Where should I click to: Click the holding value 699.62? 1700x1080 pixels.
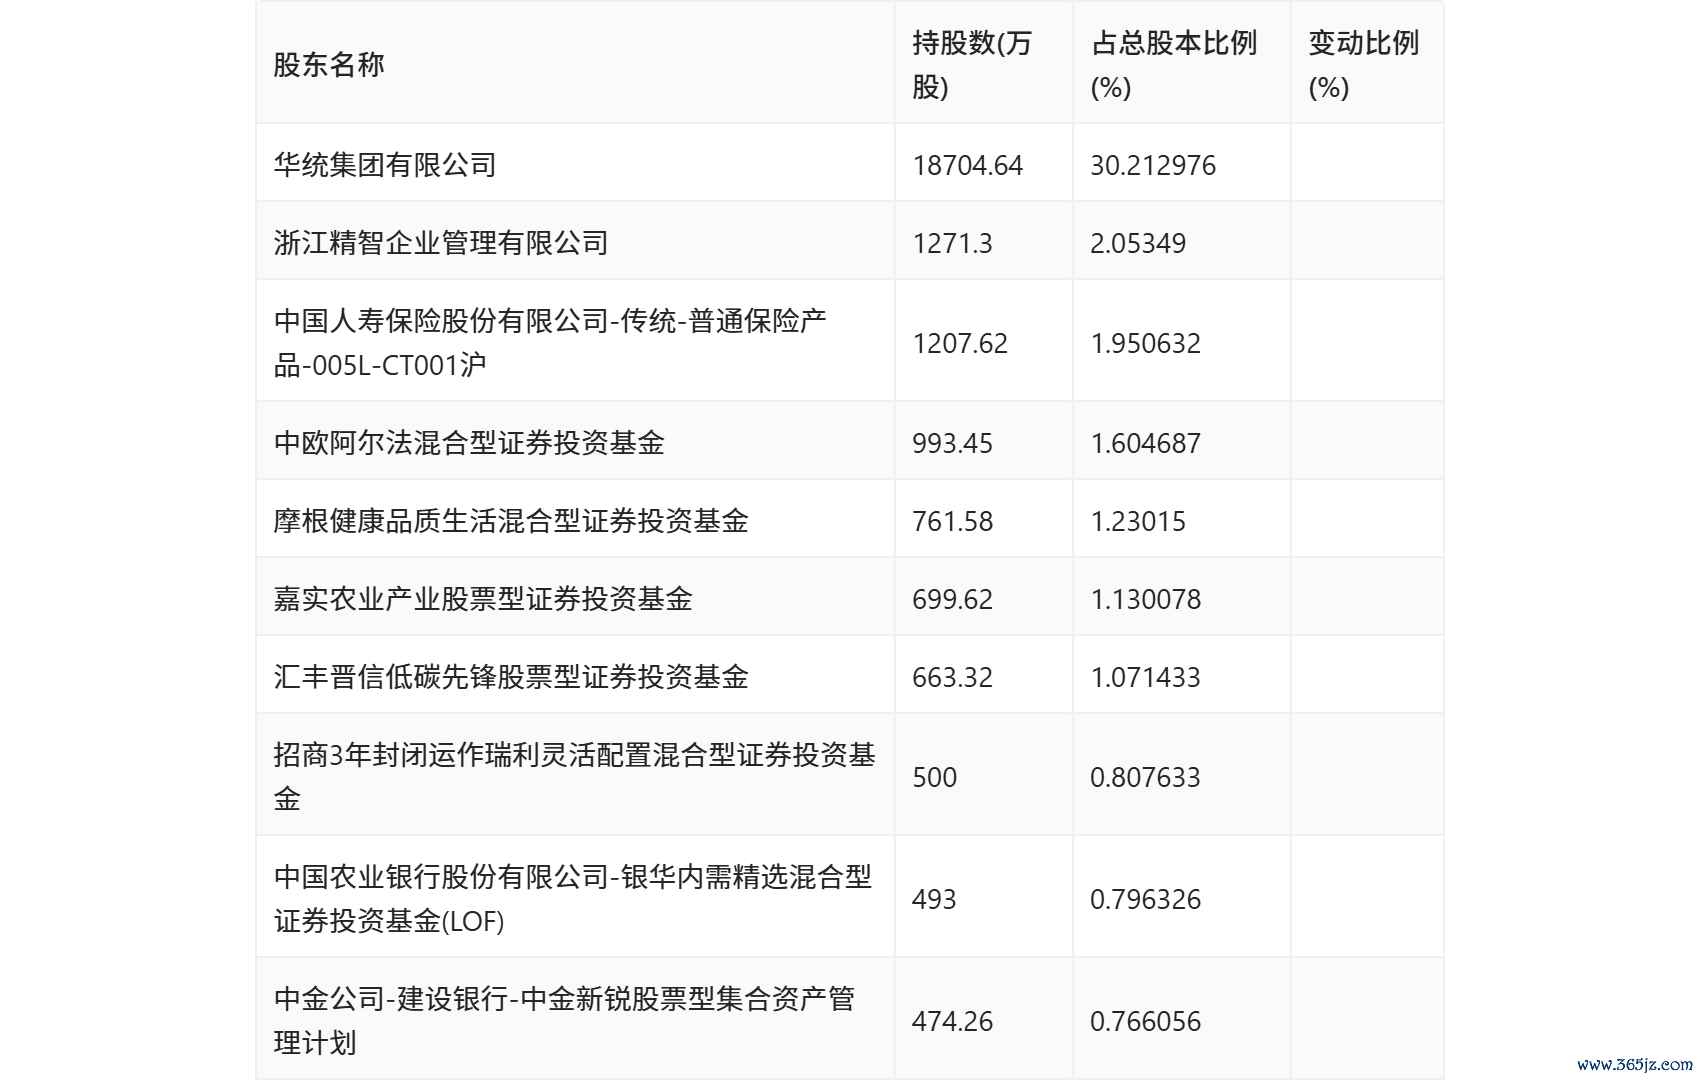tap(952, 599)
